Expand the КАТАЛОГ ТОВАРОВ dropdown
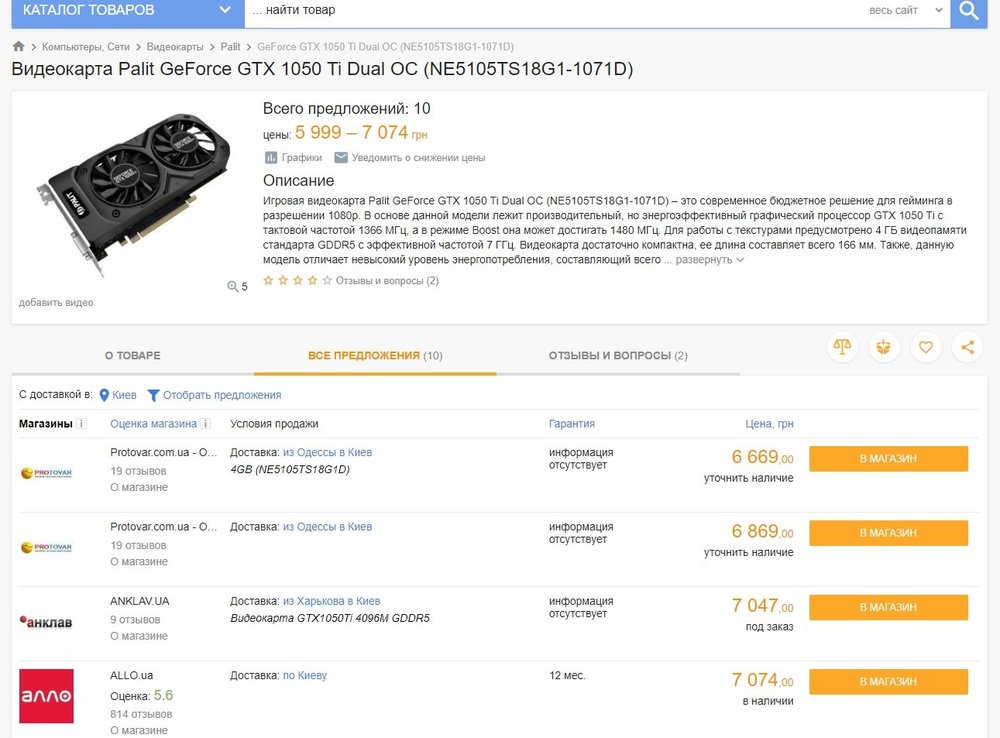1000x738 pixels. [225, 11]
